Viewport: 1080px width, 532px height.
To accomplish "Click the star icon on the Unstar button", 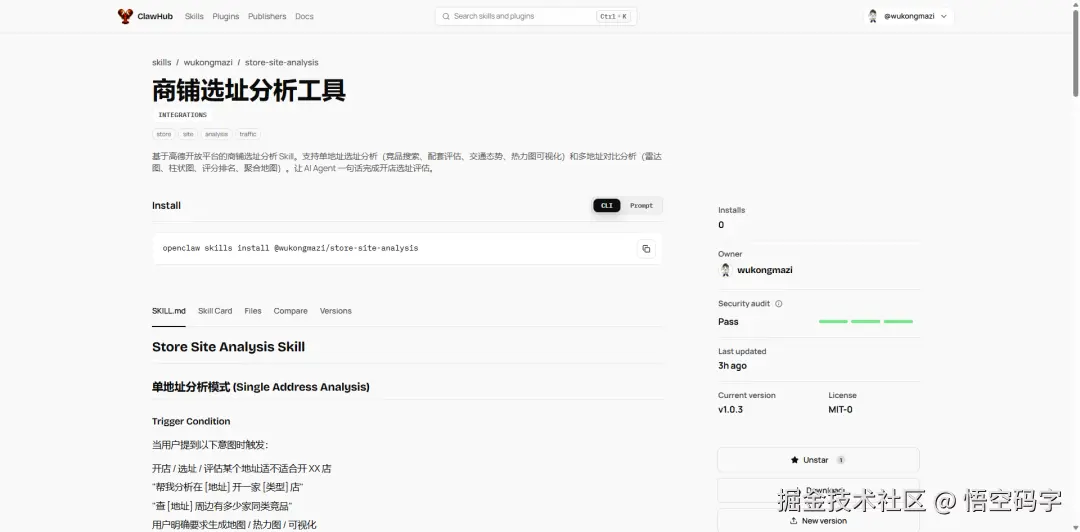I will click(x=795, y=460).
